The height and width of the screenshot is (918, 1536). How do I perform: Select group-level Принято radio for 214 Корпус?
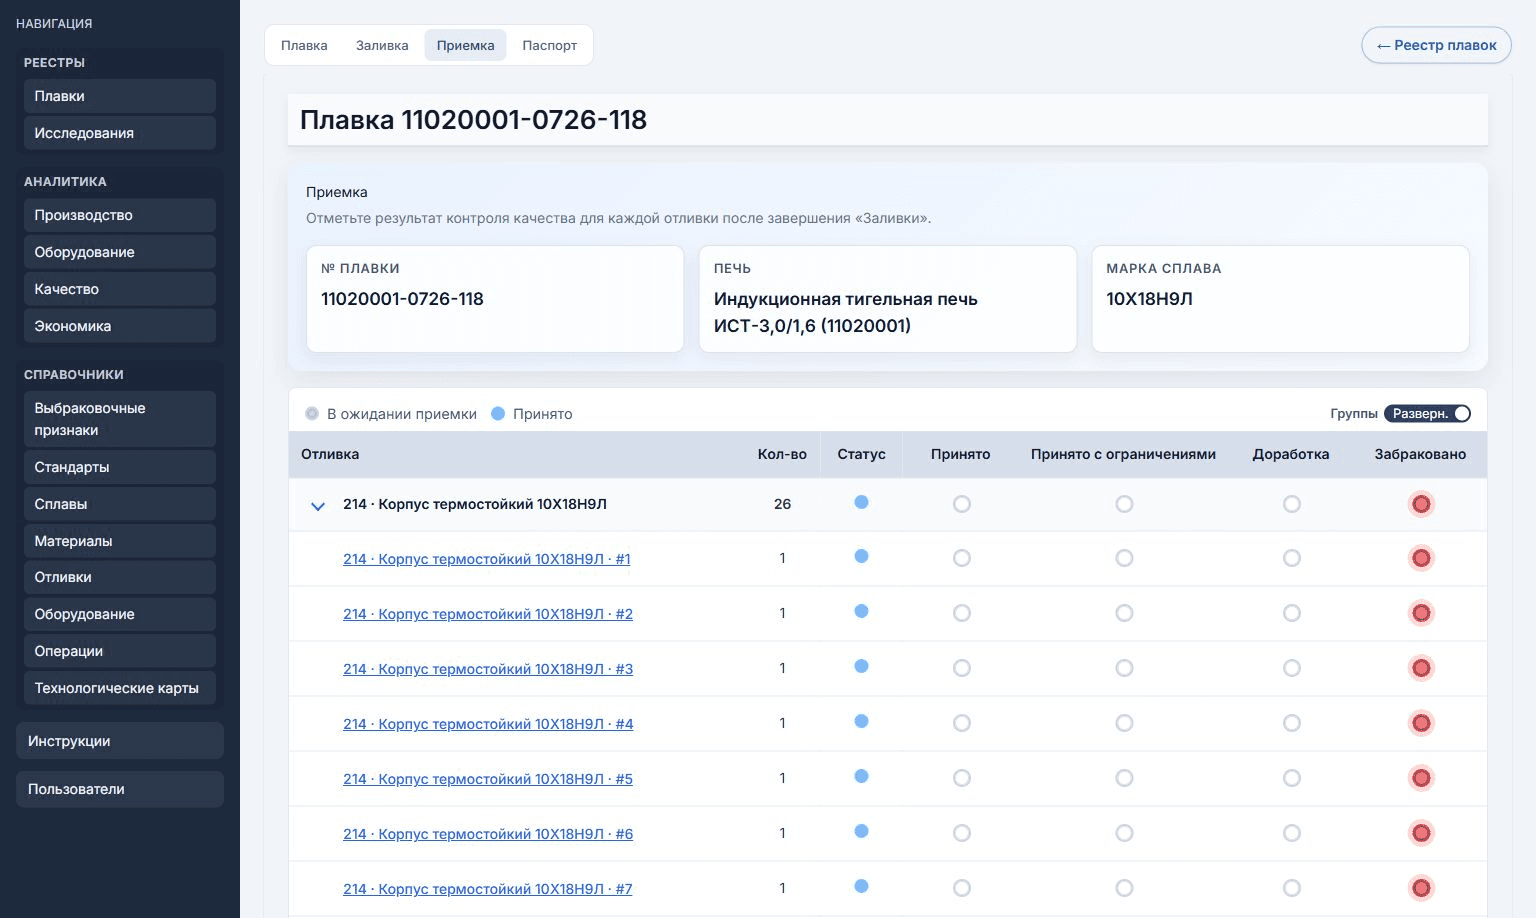tap(962, 504)
